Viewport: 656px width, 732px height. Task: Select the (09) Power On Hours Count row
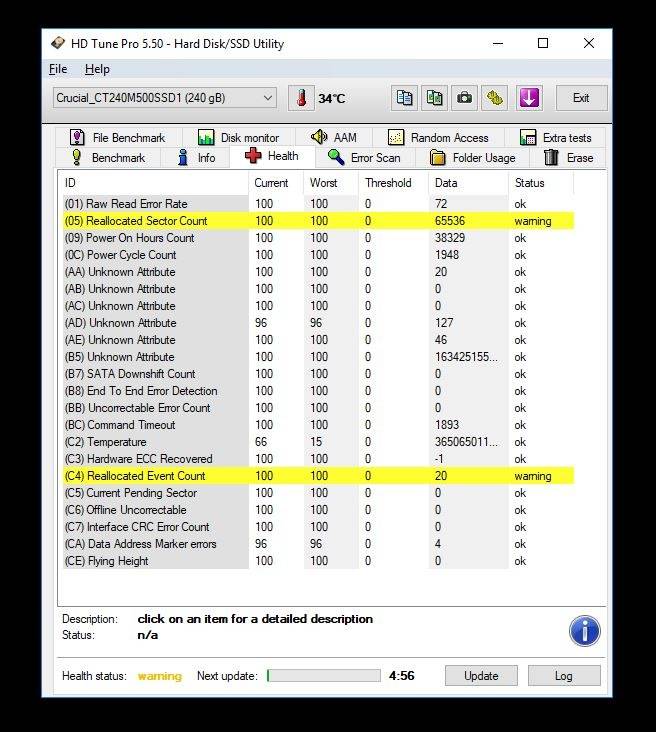[x=318, y=238]
